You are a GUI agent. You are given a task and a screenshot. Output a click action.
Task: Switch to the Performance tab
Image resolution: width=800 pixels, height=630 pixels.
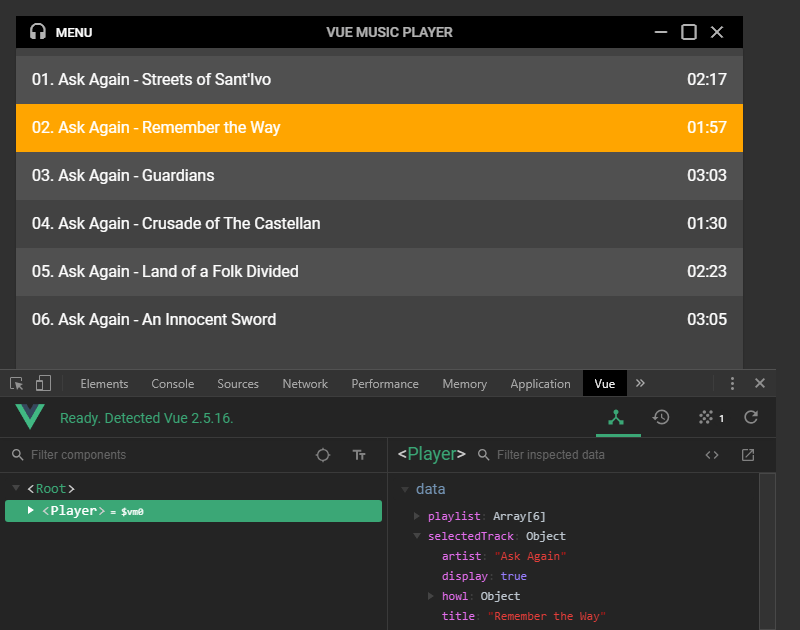pos(385,384)
